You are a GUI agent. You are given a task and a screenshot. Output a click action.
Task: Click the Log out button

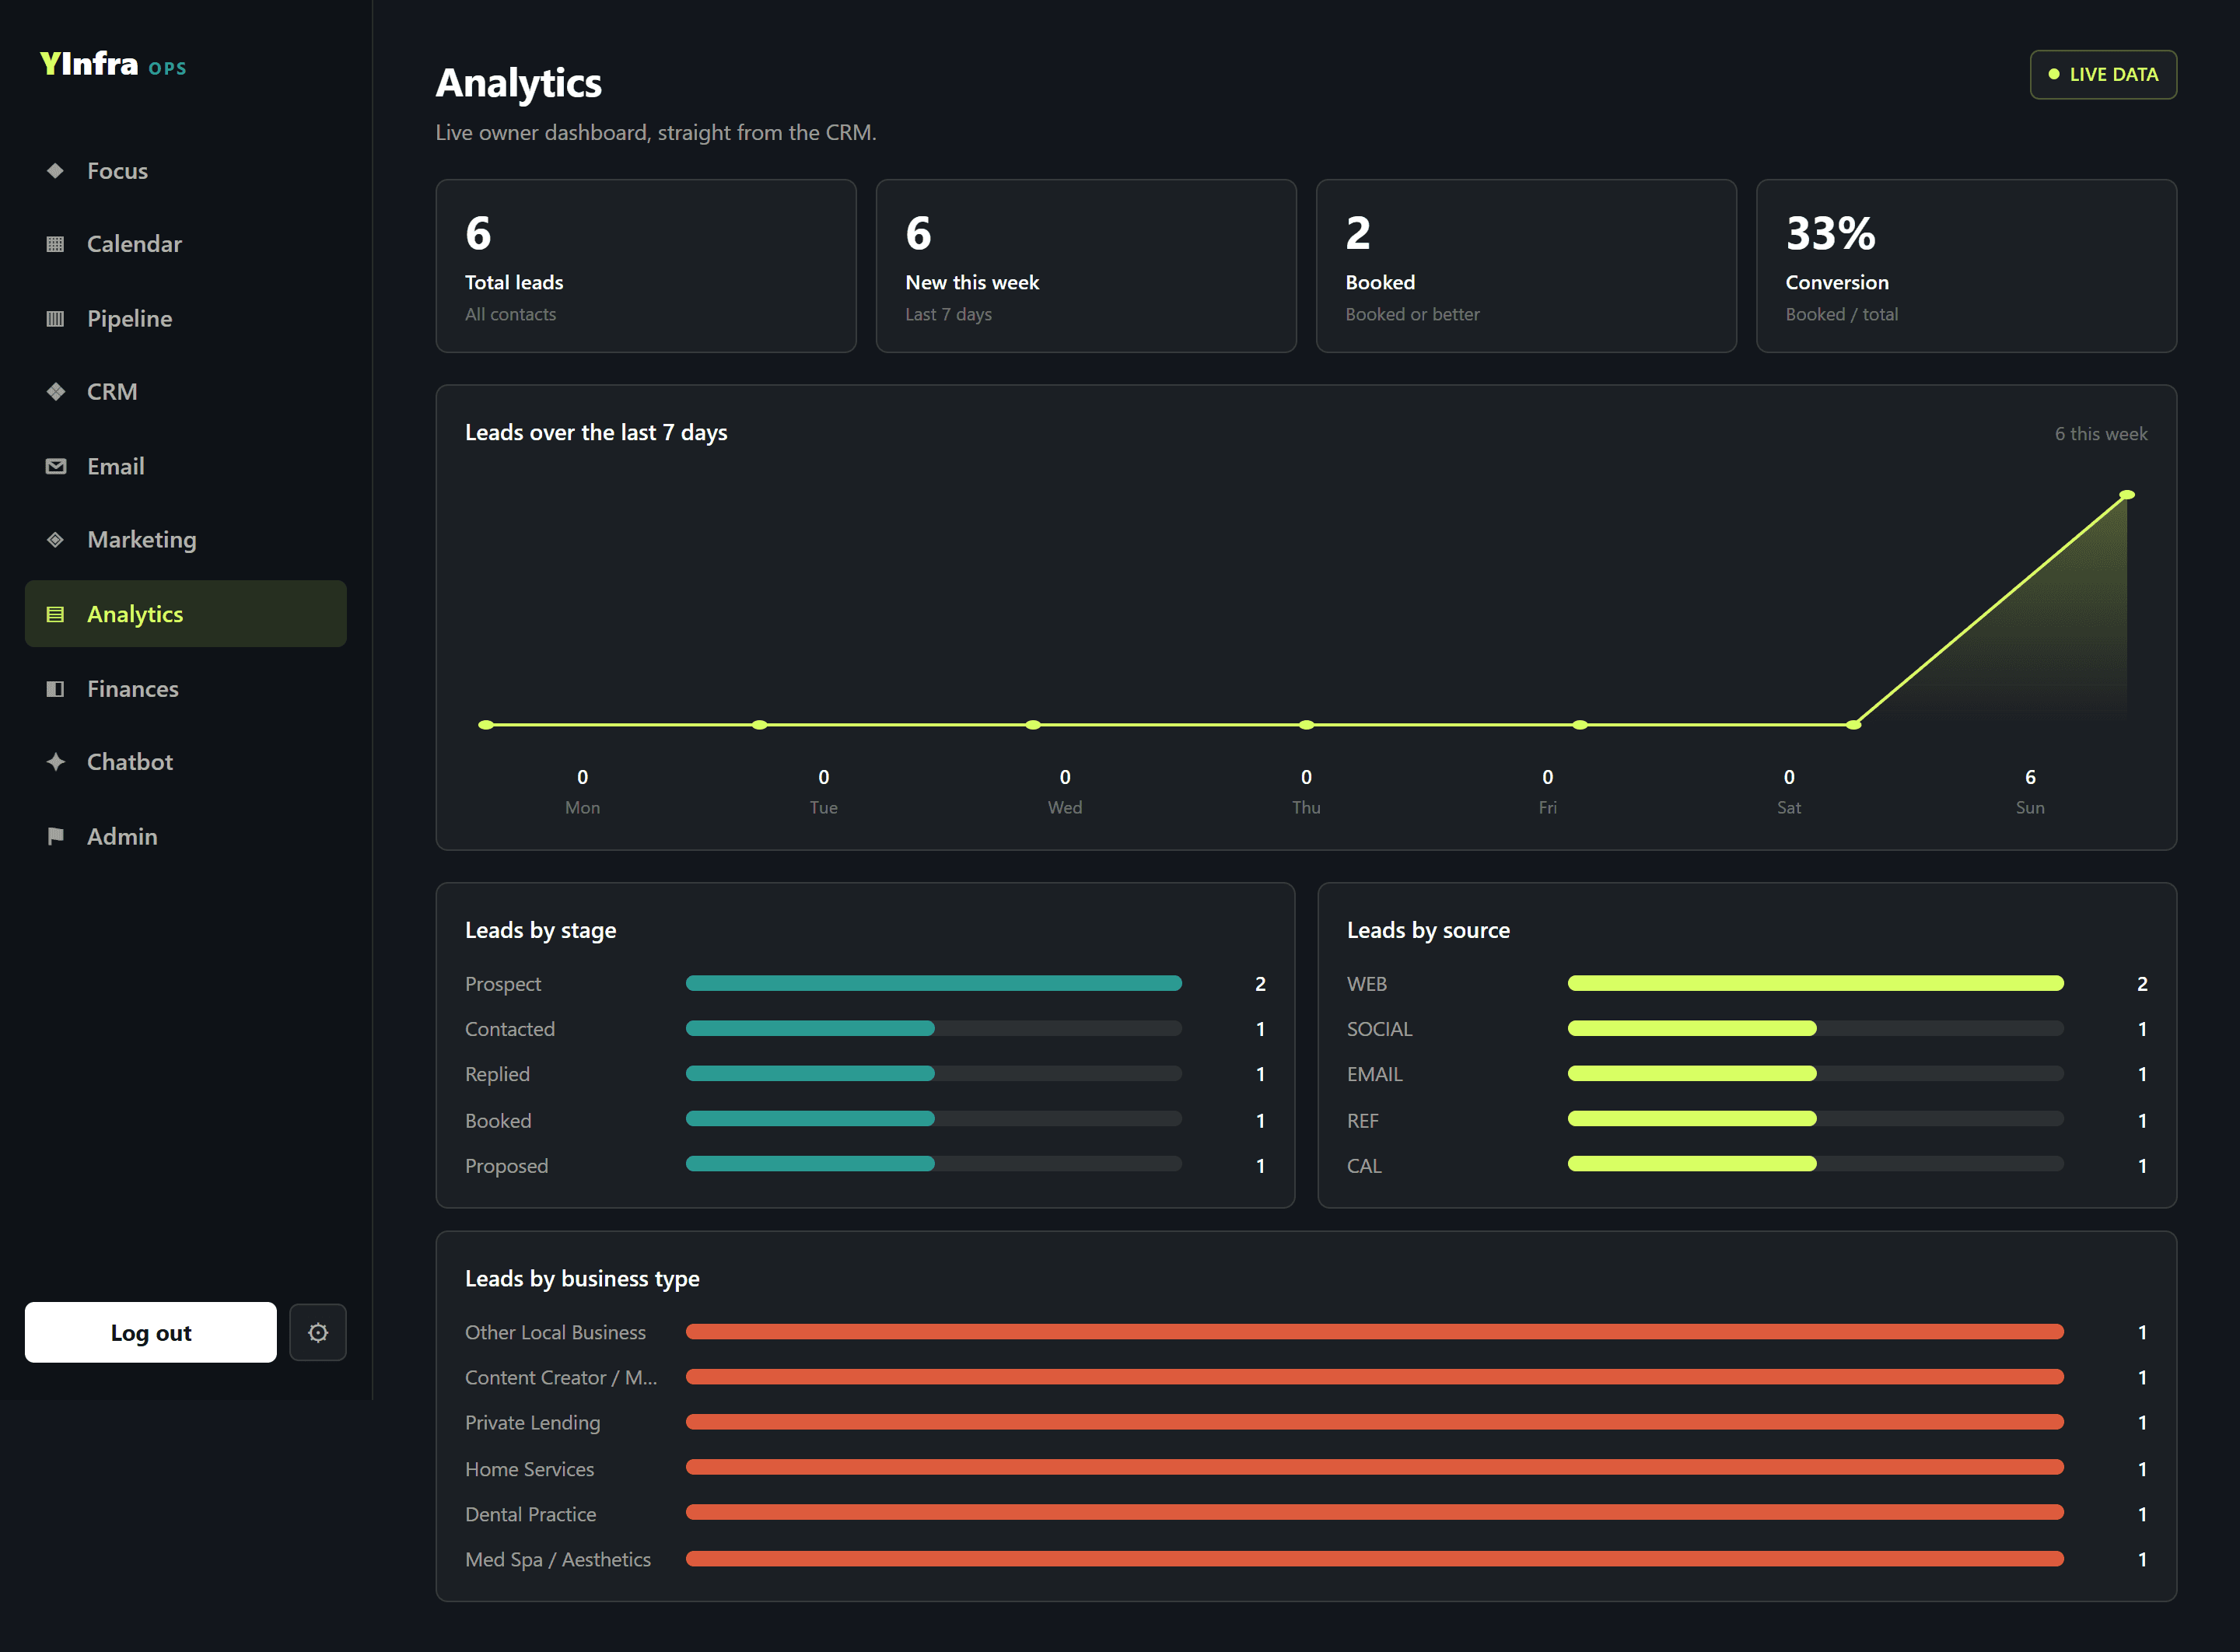[151, 1332]
